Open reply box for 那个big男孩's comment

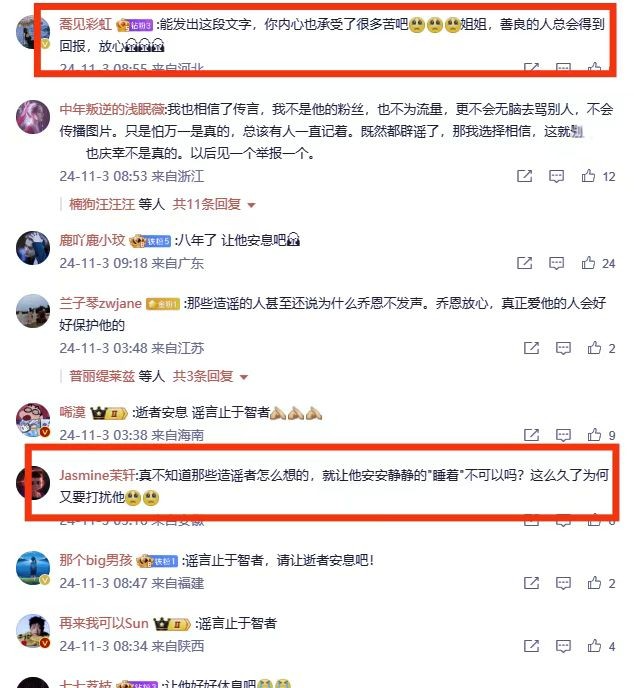563,583
